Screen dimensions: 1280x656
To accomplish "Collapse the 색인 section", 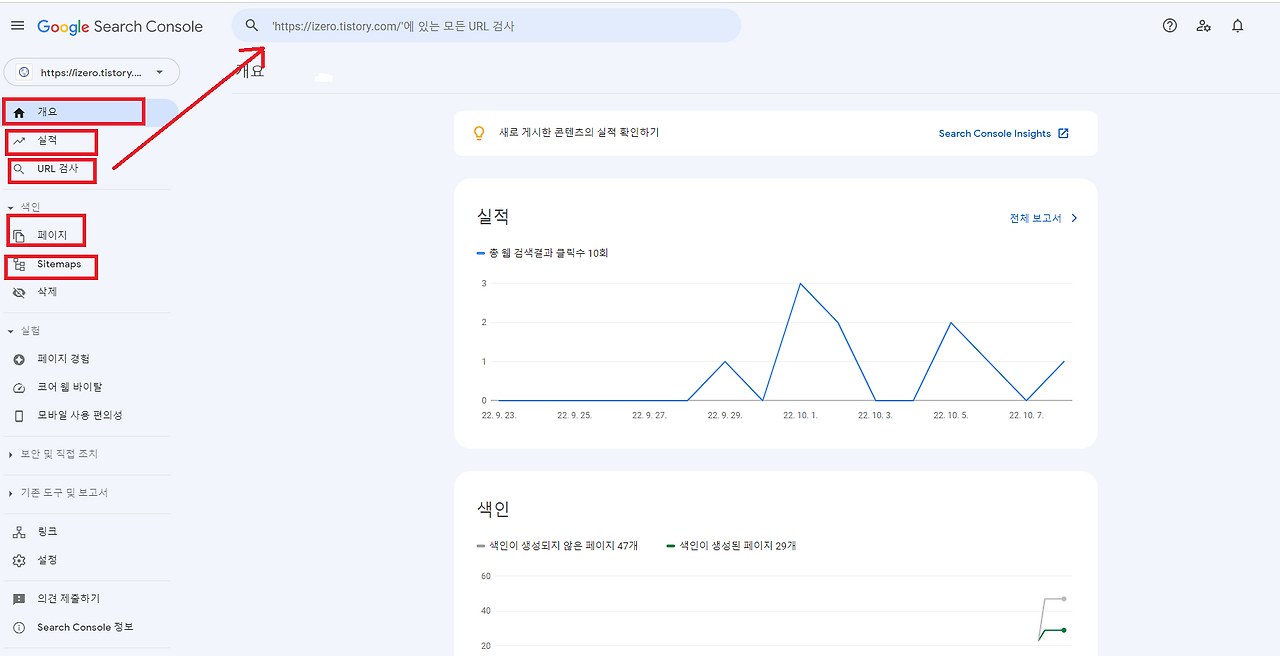I will [11, 208].
